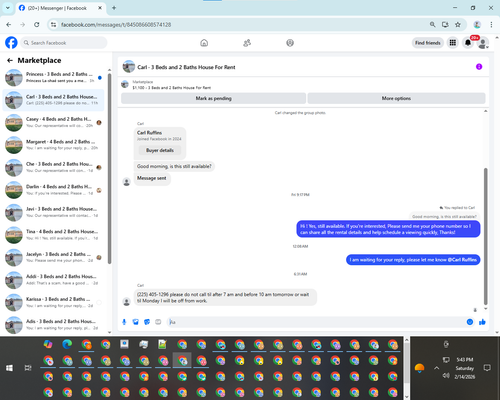Click the message input box
500x400 pixels.
tap(317, 322)
